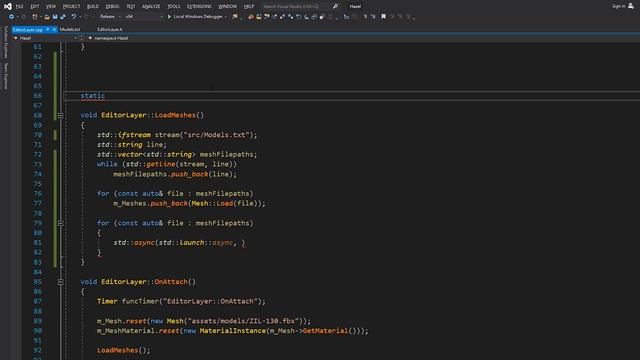Open the HELP menu
Screen dimensions: 640x360
coord(249,7)
